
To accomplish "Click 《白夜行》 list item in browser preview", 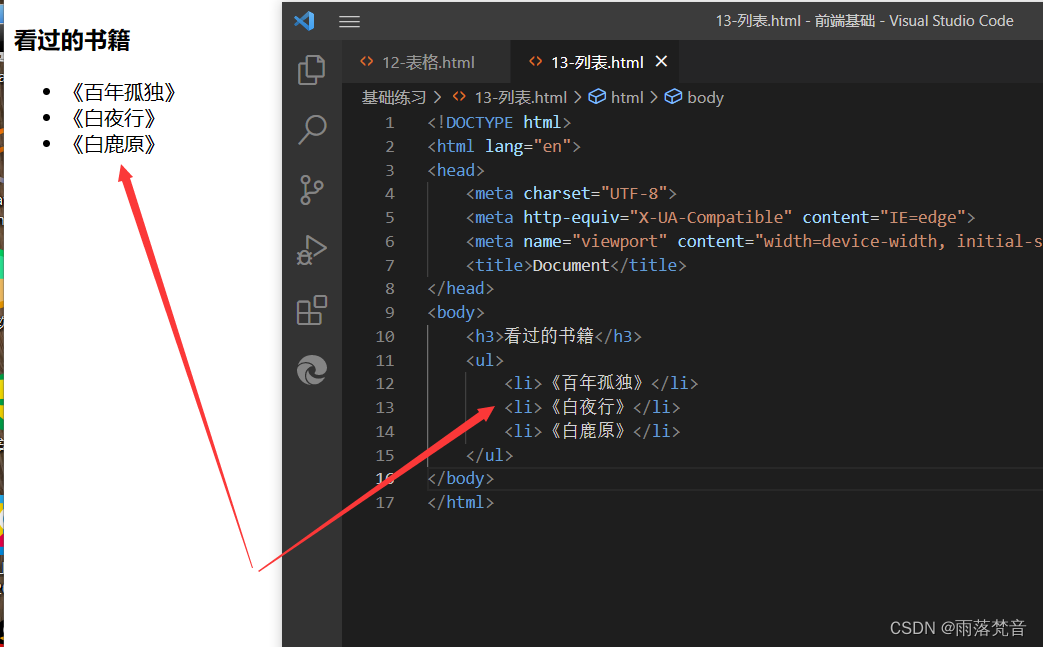I will point(114,118).
